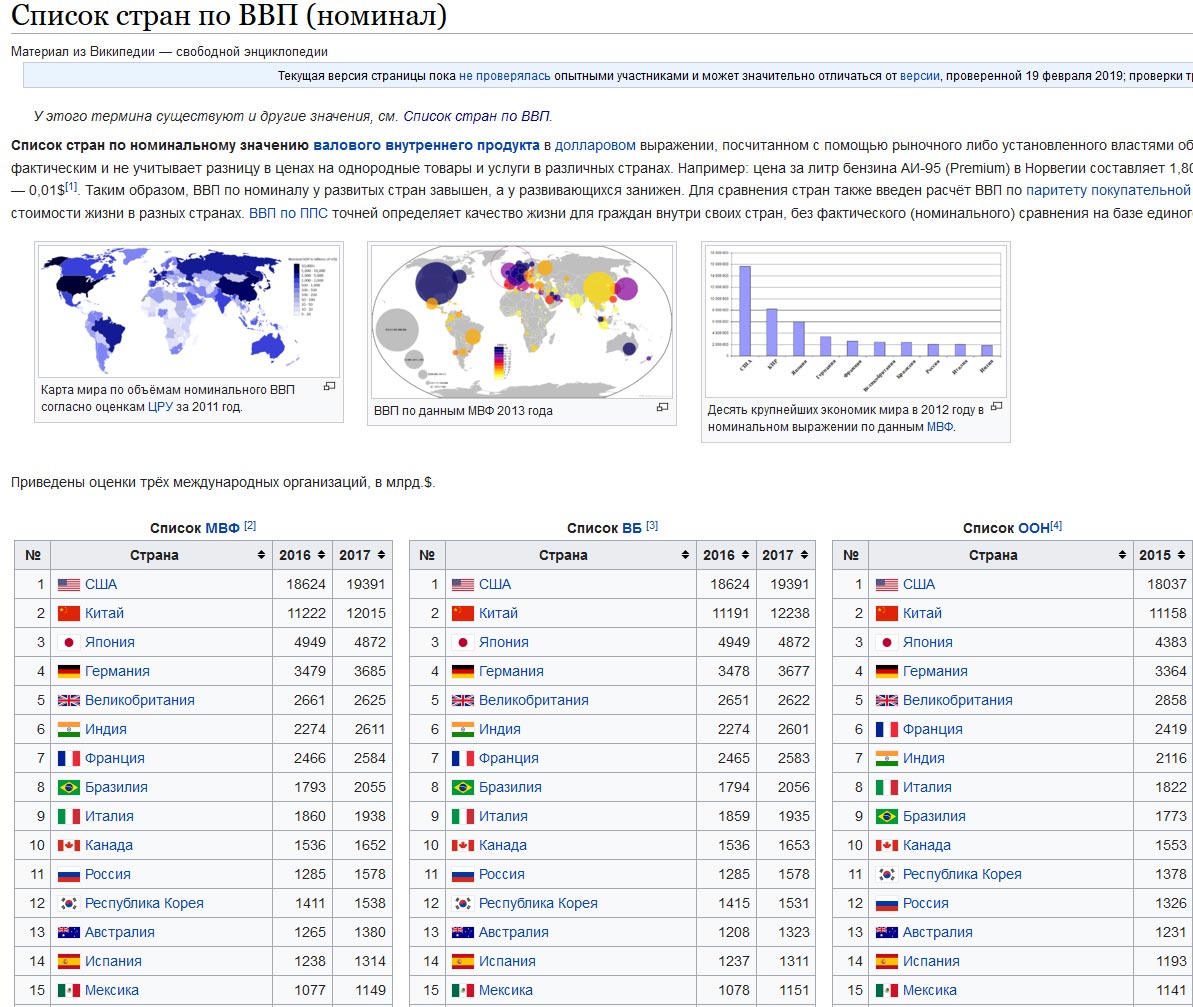Screen dimensions: 1193x1007
Task: Click the Russia flag in World Bank list
Action: click(463, 874)
